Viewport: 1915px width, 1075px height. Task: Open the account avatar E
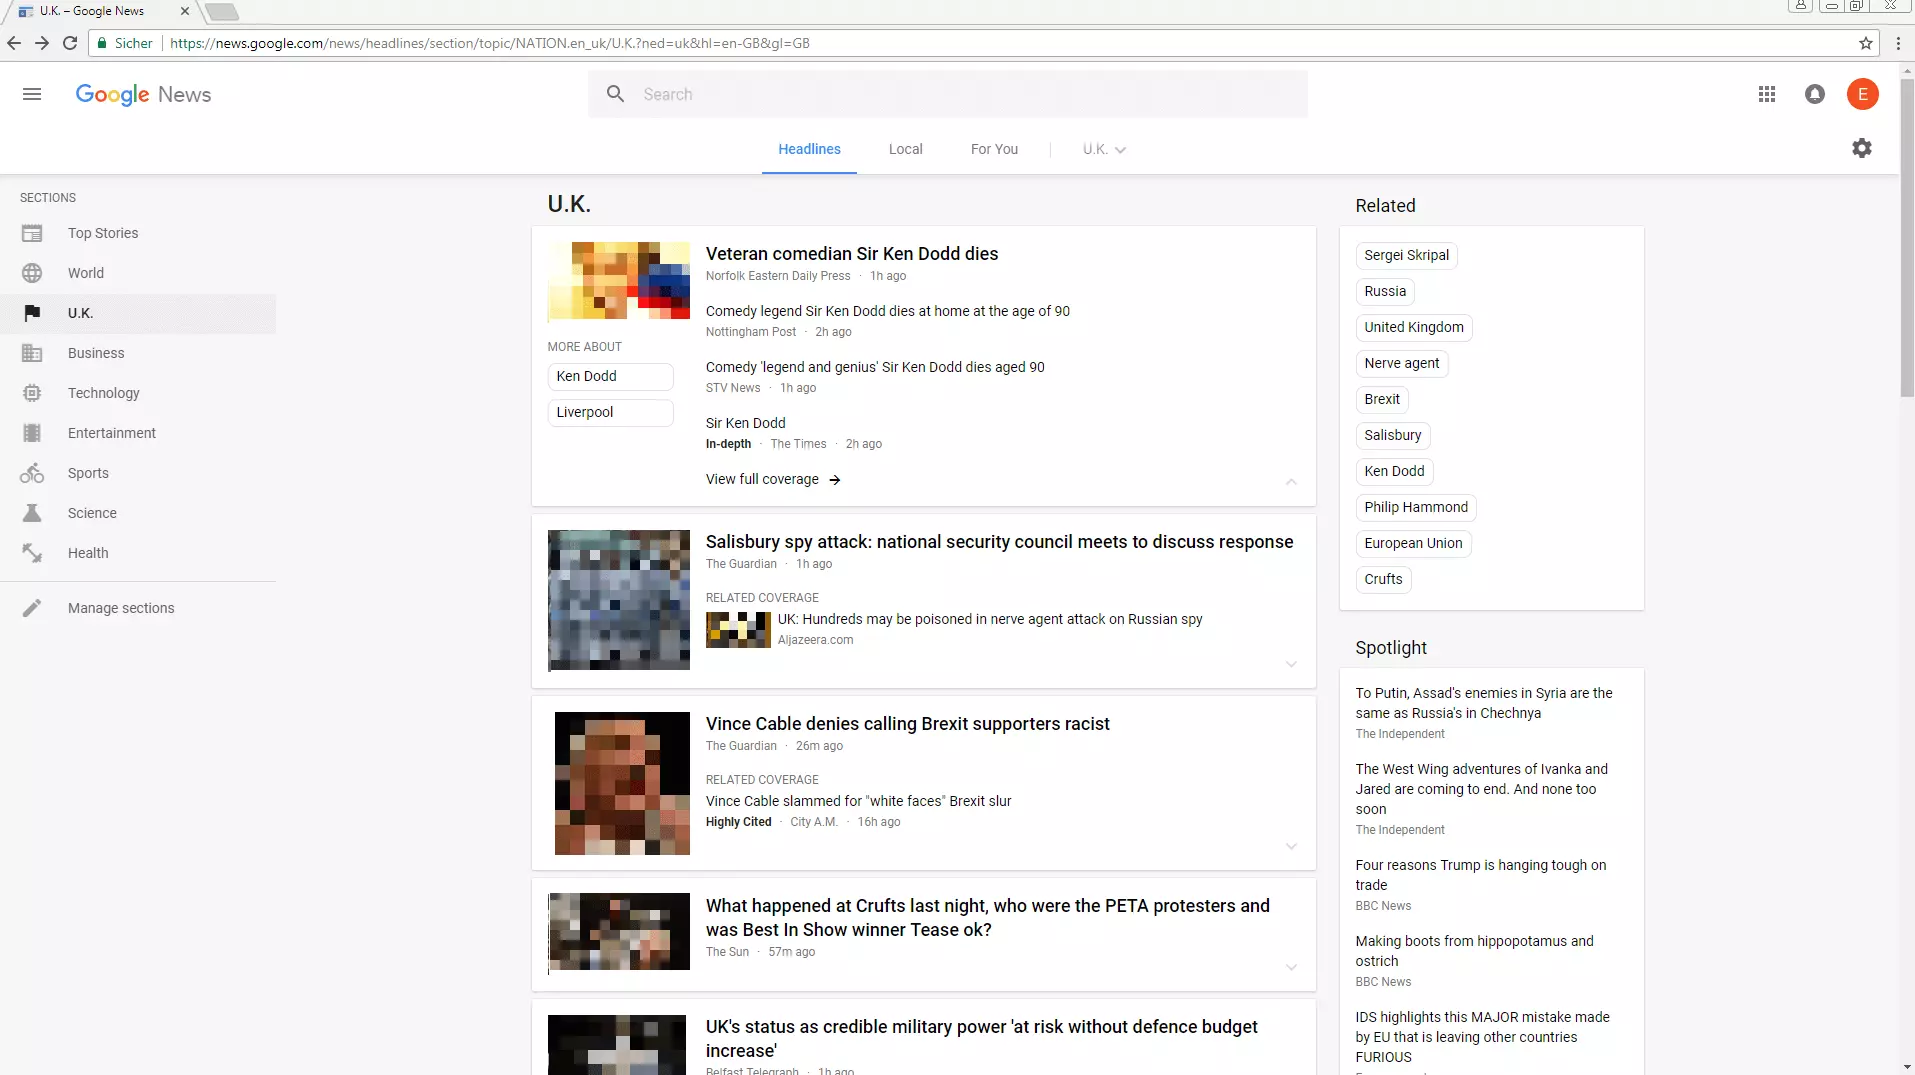(1862, 94)
